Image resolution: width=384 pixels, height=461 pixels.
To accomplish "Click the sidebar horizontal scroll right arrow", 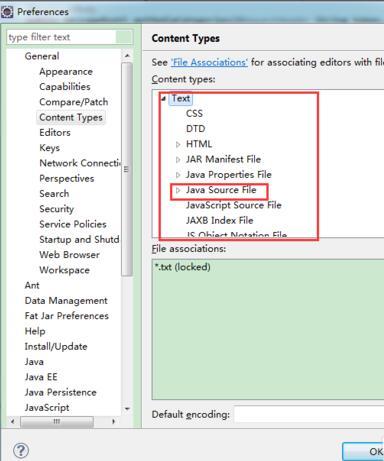I will (113, 422).
